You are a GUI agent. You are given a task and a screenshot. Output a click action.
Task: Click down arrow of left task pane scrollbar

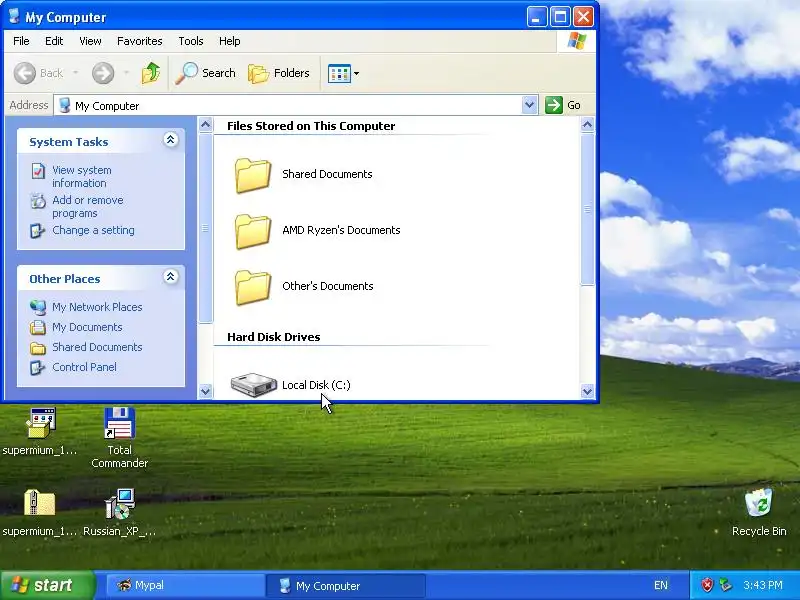(x=205, y=391)
